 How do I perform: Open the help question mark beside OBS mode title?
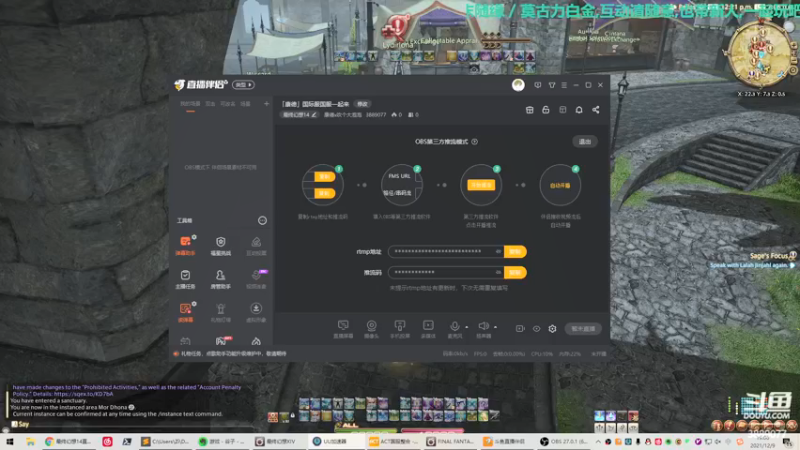point(474,142)
